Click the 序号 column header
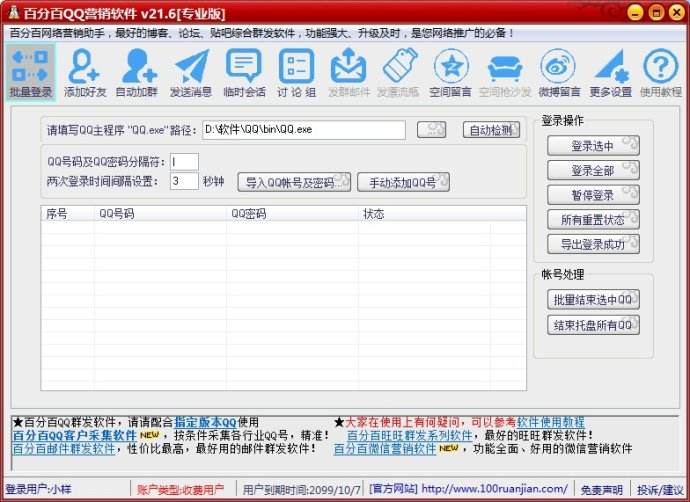Screen dimensions: 690x502 [x=68, y=214]
